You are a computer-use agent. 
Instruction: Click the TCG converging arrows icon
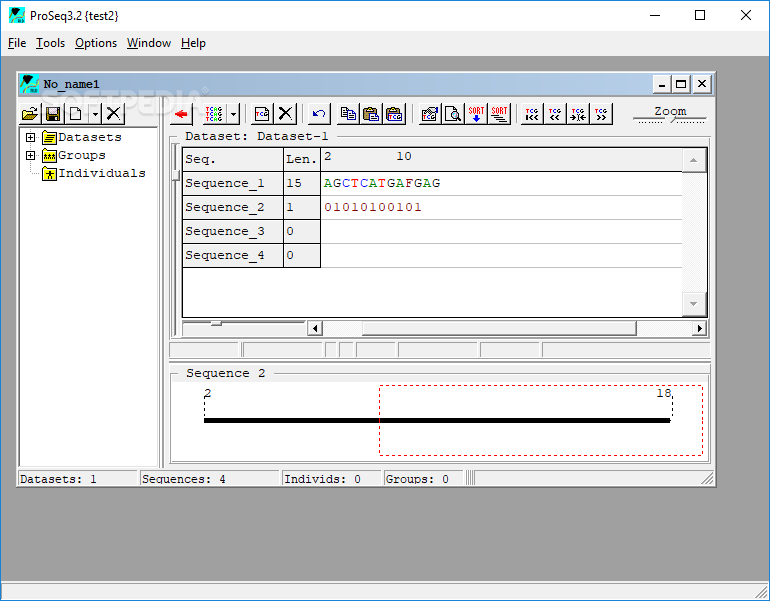[x=578, y=114]
